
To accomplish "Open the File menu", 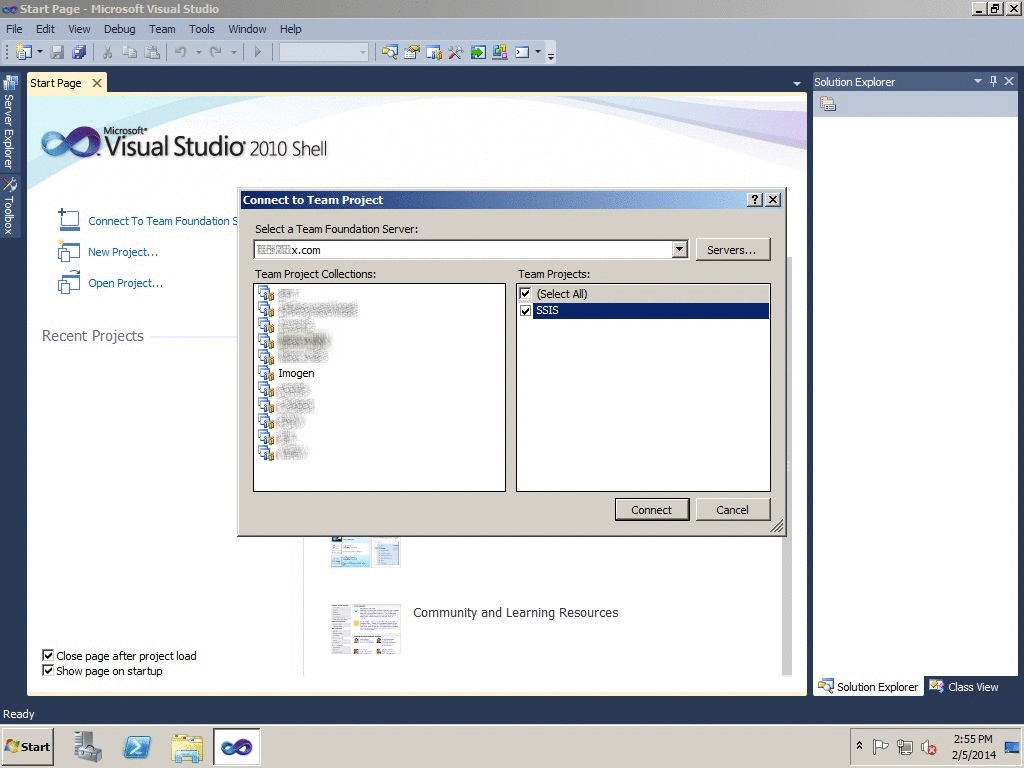I will pos(14,29).
